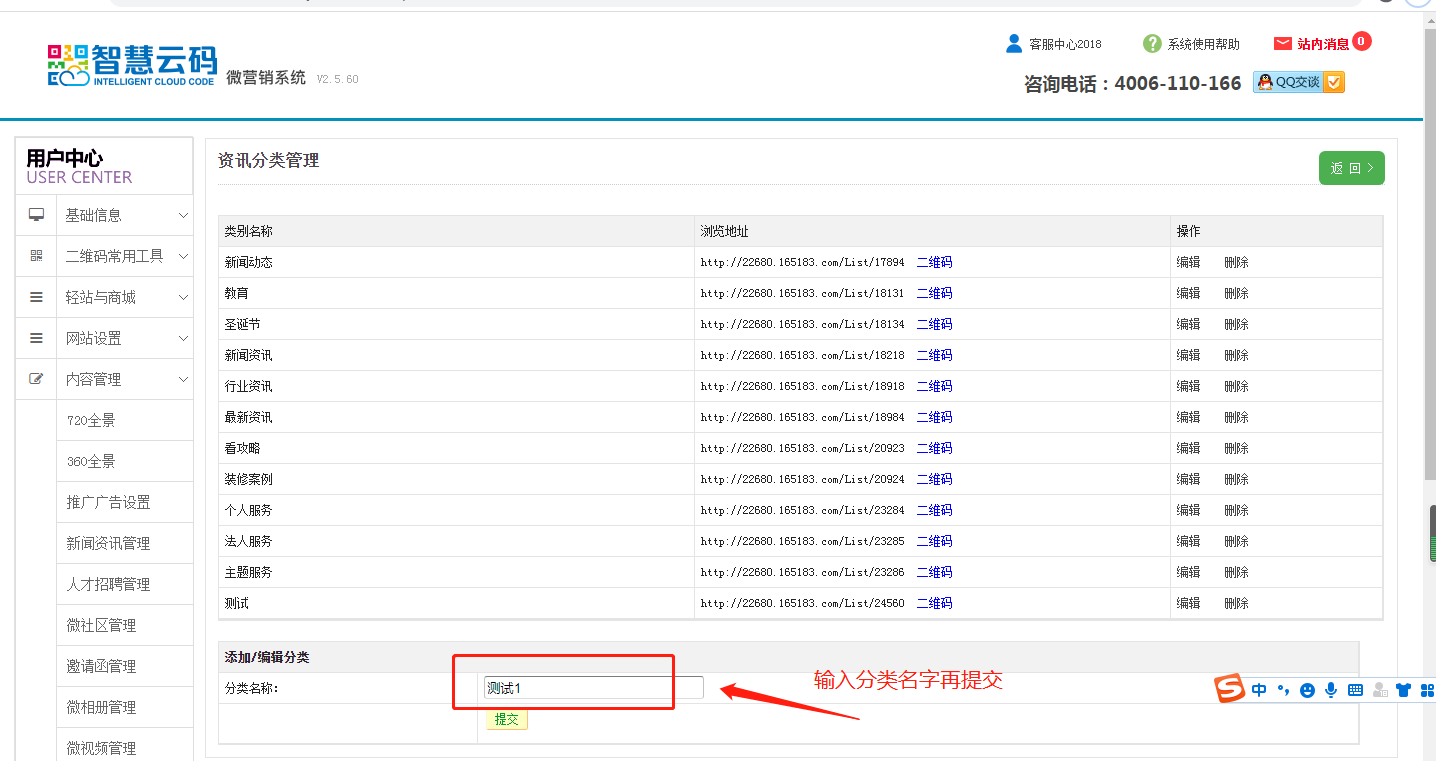The image size is (1436, 761).
Task: Open the soft keyboard icon in the IME toolbar
Action: pos(1355,690)
